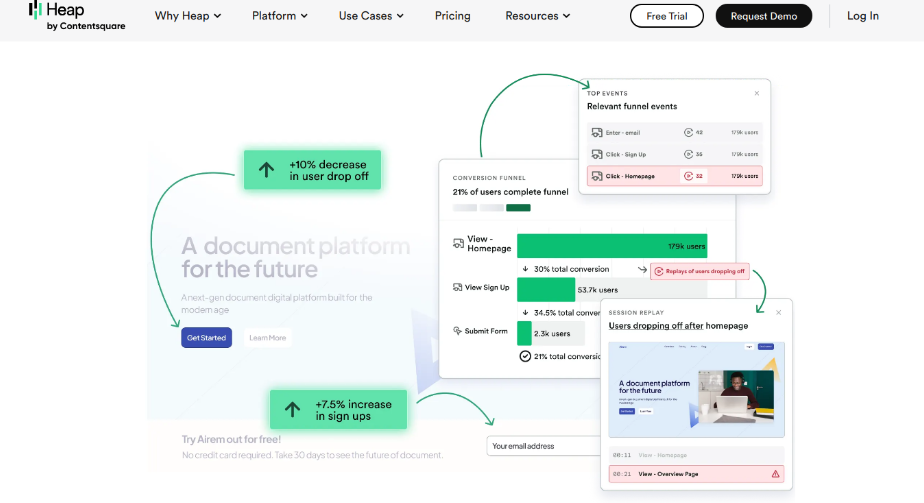Close the Session Replay panel
The height and width of the screenshot is (503, 924).
[778, 312]
